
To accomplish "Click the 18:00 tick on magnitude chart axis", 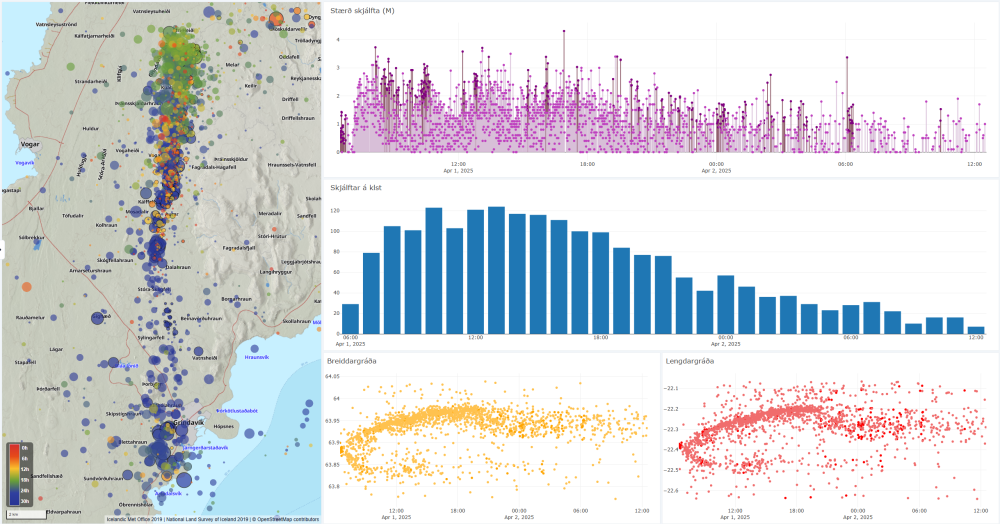I will coord(586,164).
